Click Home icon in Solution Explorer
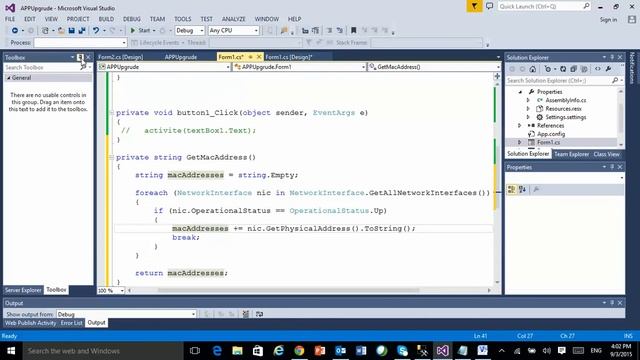The width and height of the screenshot is (640, 360). pos(533,69)
